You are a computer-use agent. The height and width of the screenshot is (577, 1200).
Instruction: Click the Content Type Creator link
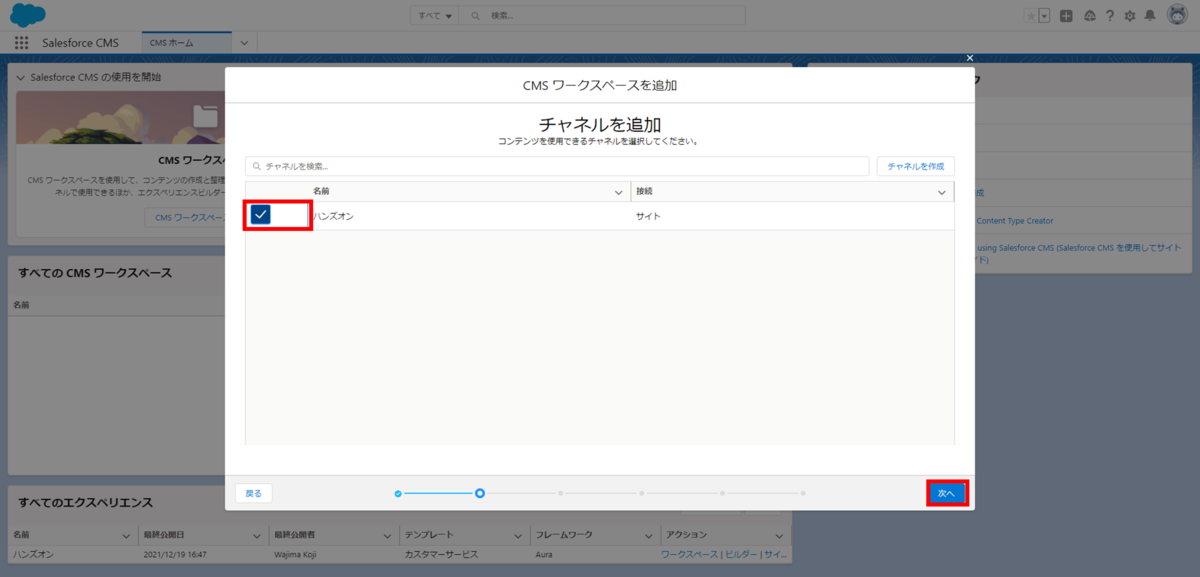[1014, 220]
